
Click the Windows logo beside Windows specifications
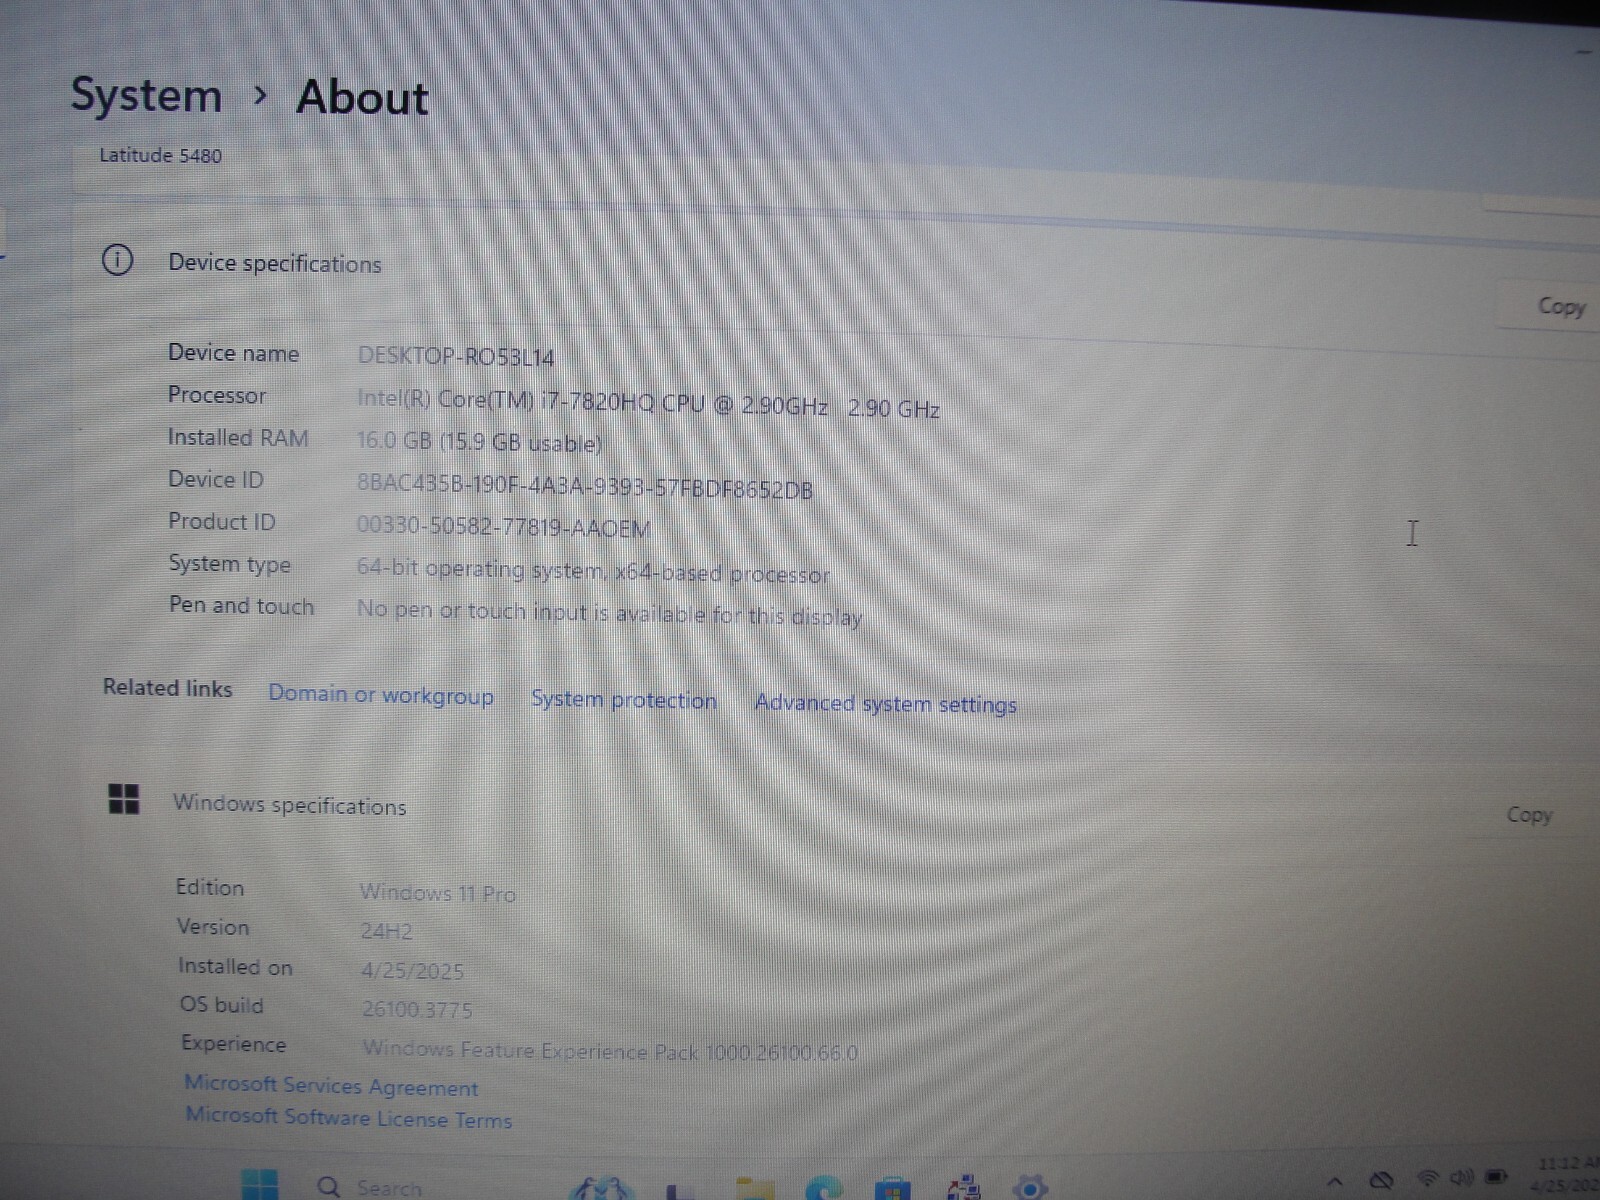coord(124,799)
